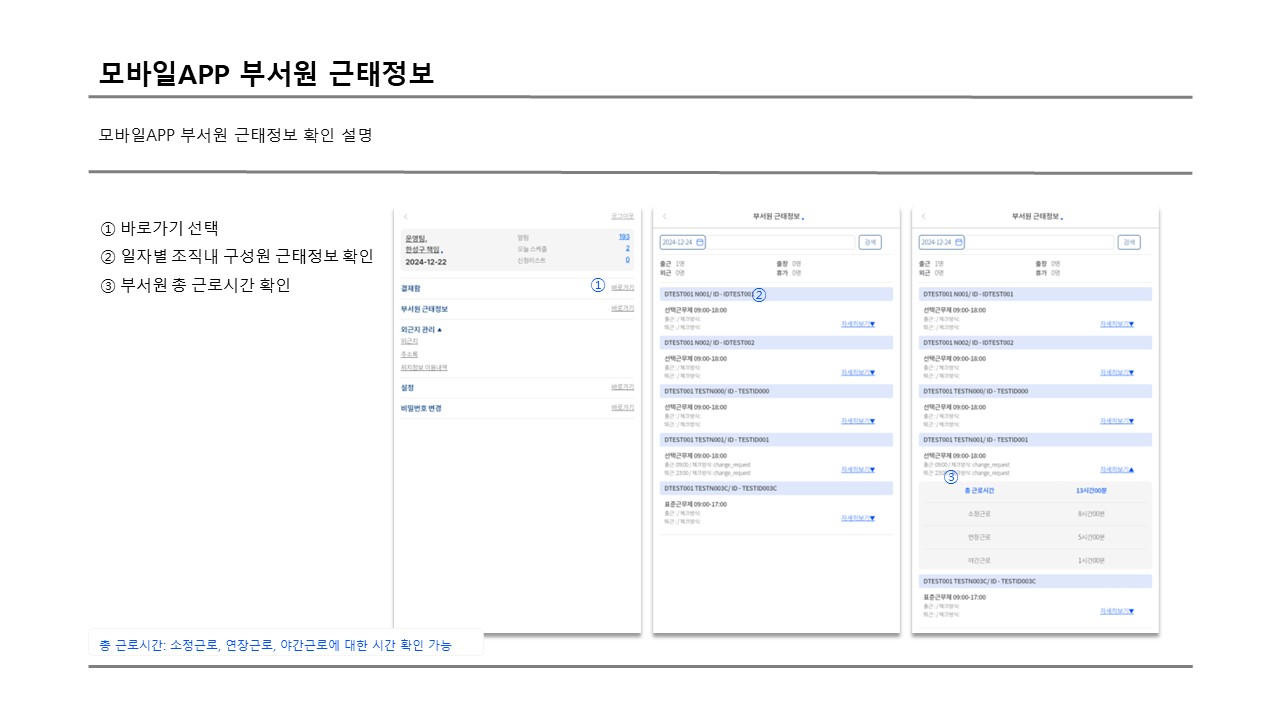This screenshot has height=720, width=1280.
Task: Collapse the 외근지 관리 section arrow
Action: (x=439, y=329)
